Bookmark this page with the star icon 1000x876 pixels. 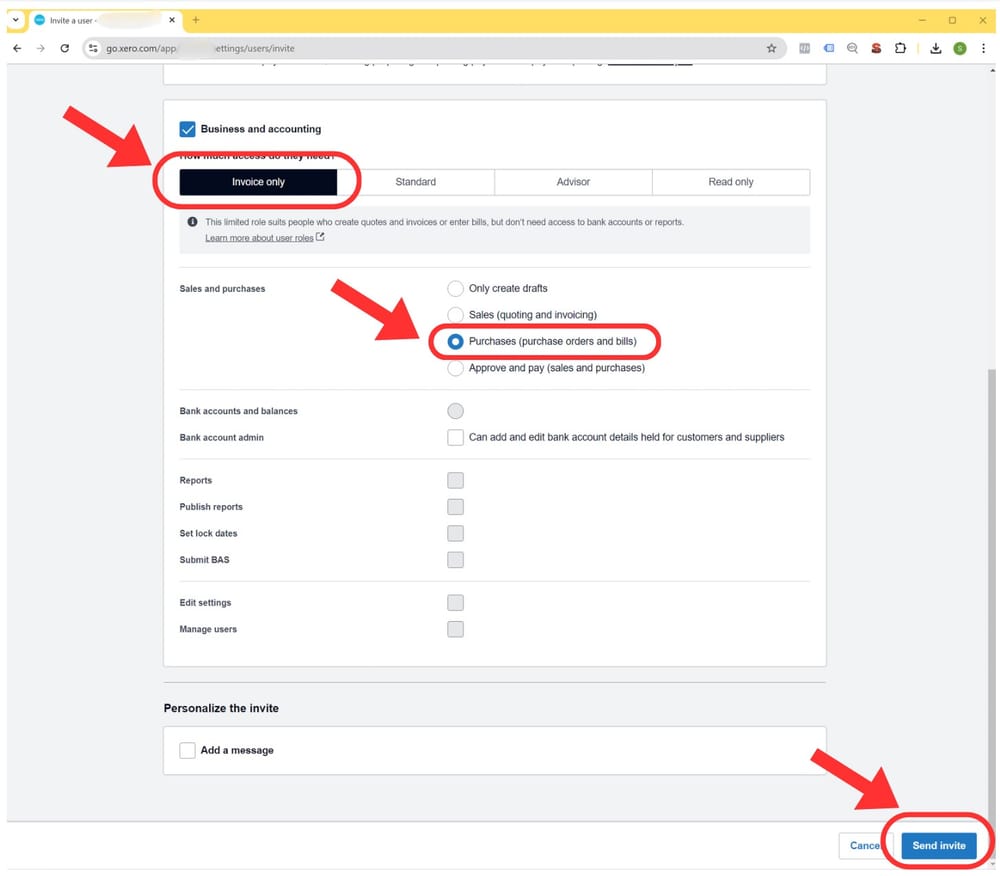(x=771, y=47)
